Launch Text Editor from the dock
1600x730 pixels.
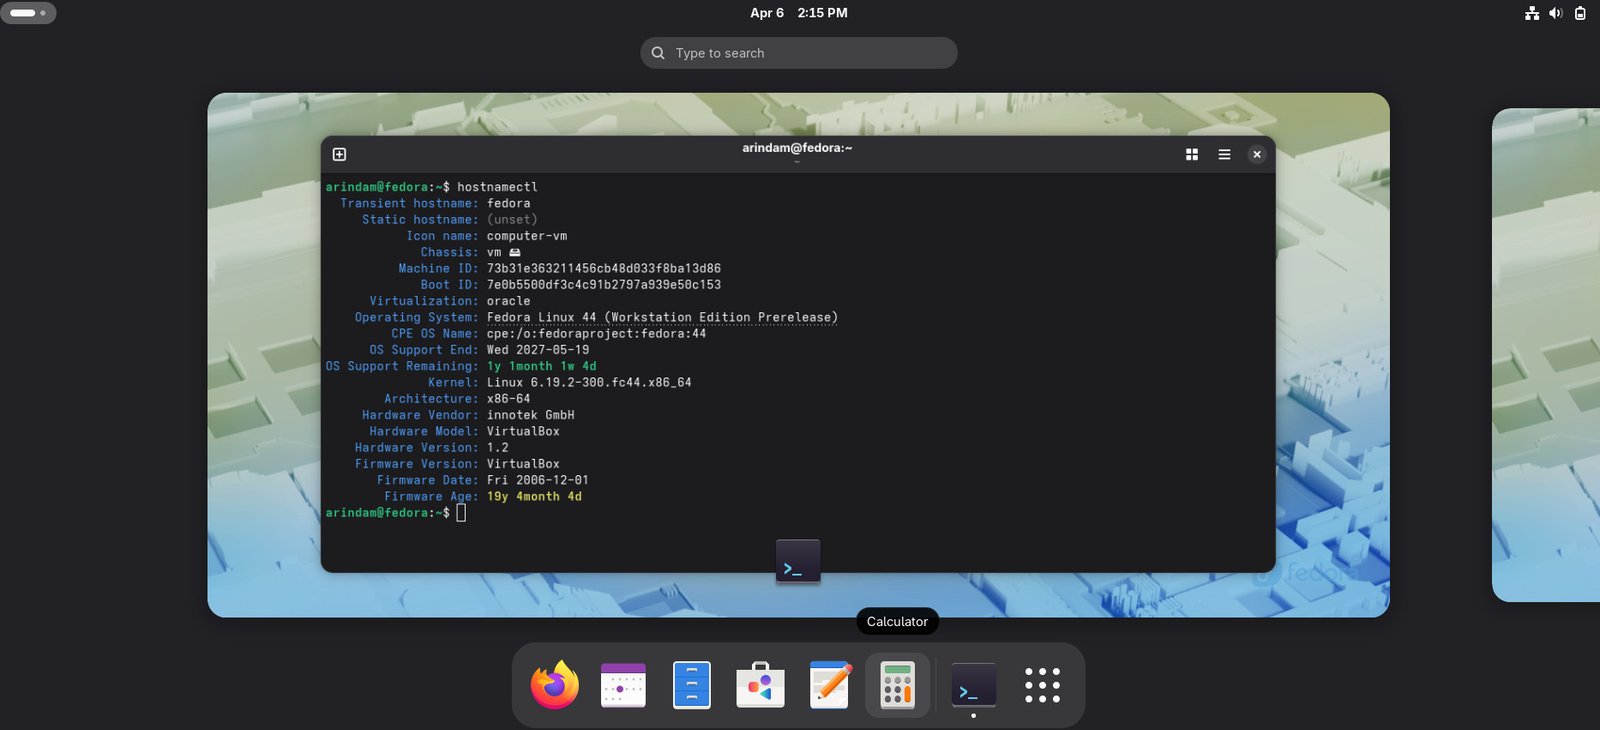829,686
